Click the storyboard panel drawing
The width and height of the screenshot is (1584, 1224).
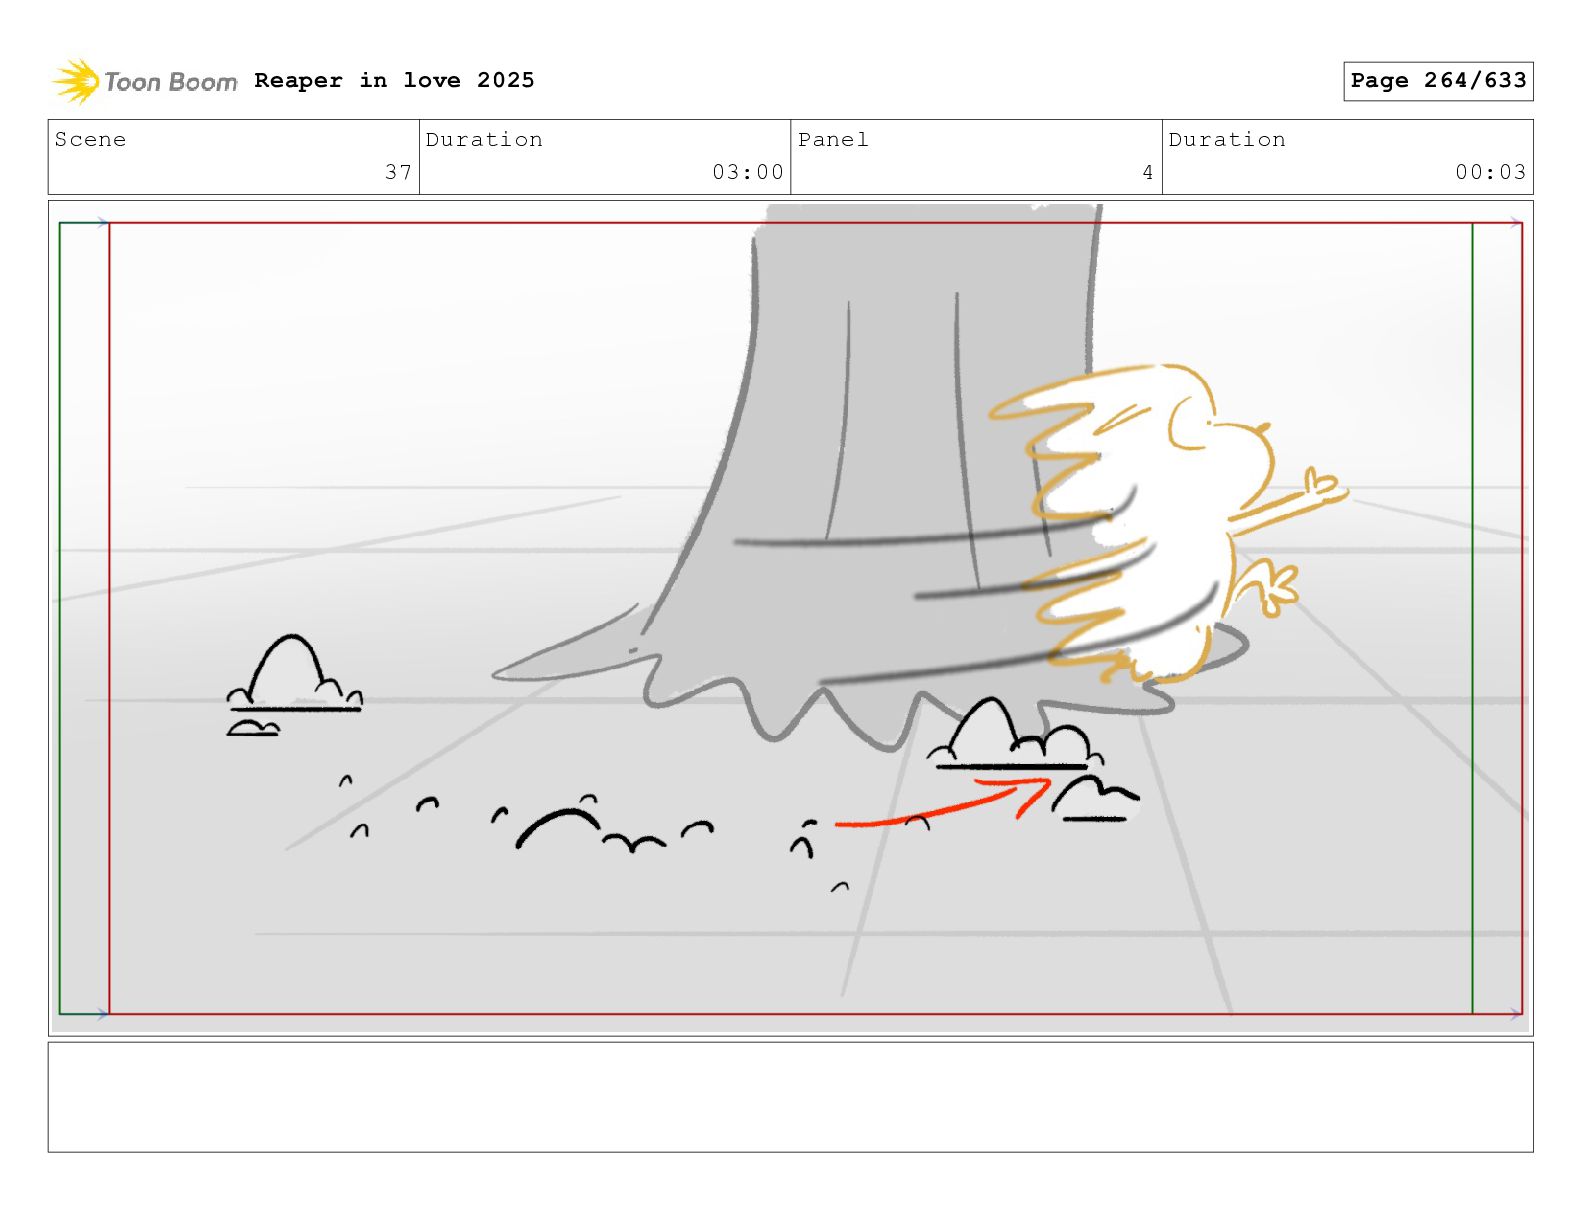(x=791, y=618)
